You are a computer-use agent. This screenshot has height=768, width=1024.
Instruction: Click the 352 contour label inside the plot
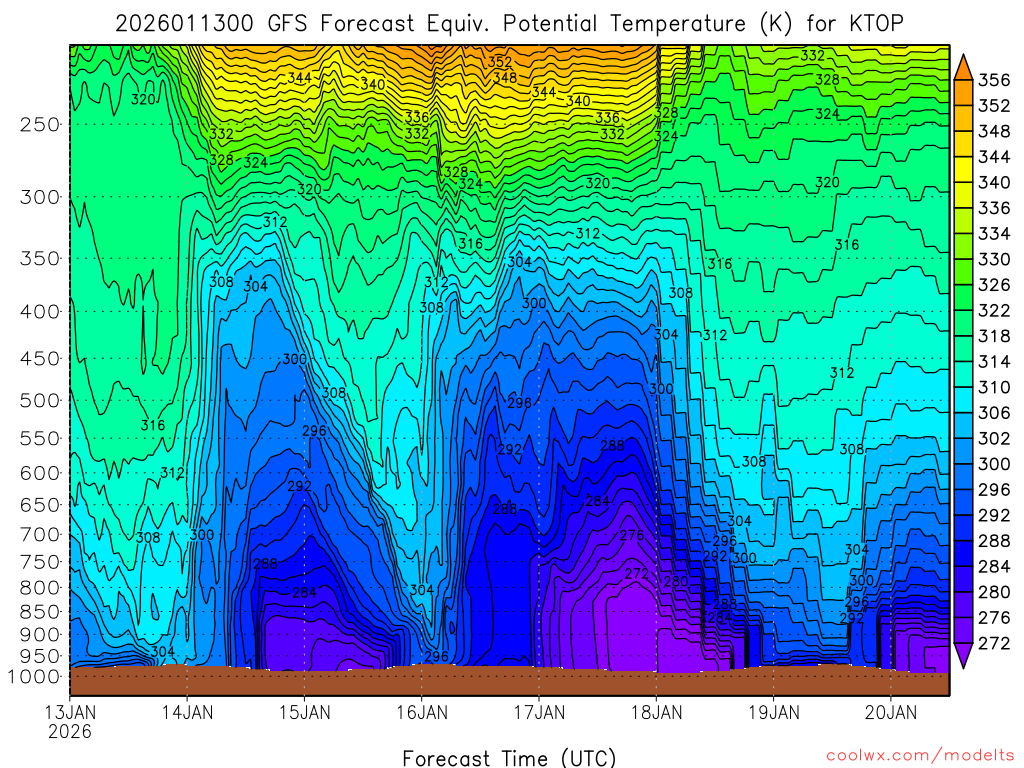(500, 62)
